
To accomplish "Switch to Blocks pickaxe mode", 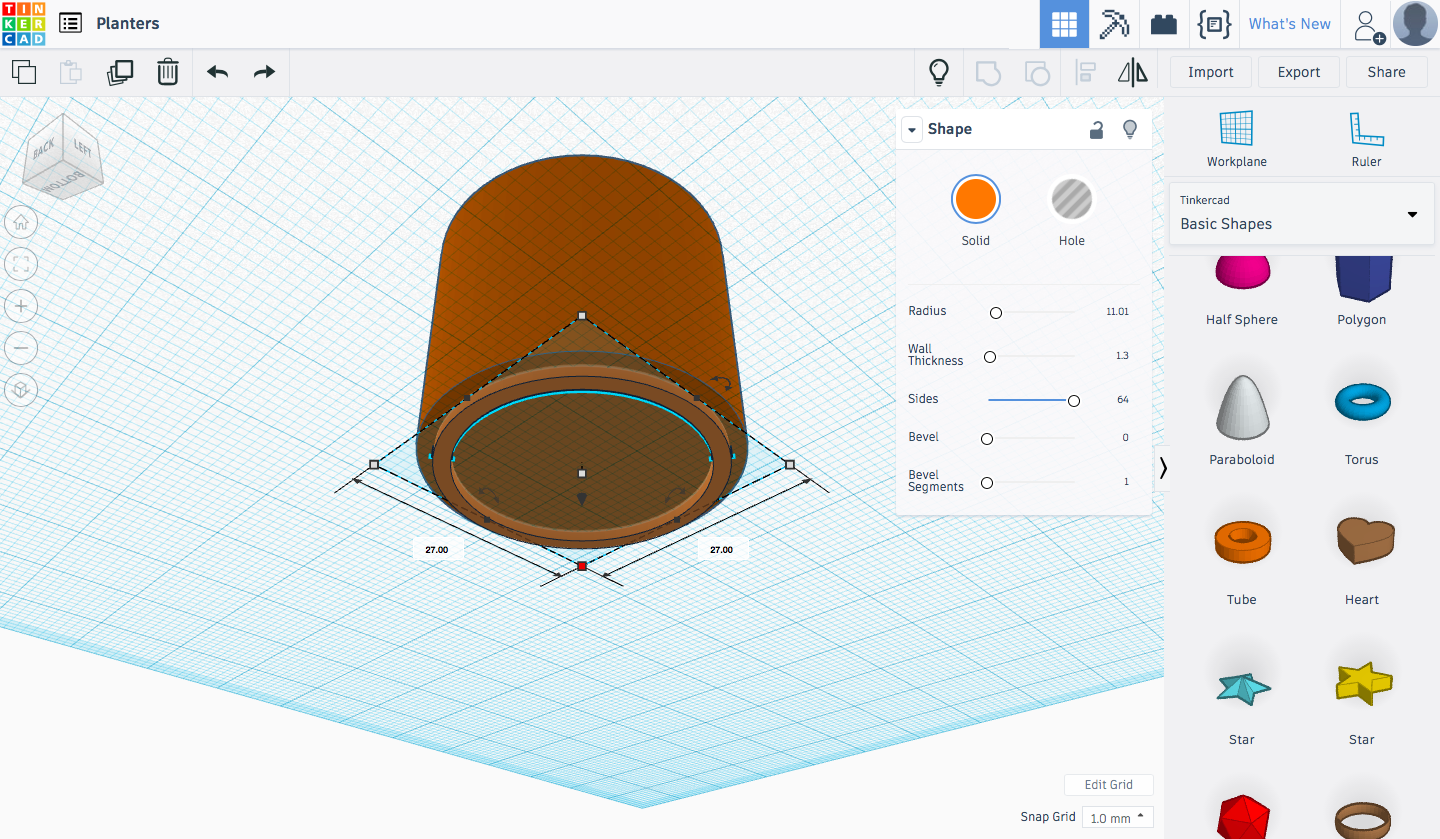I will coord(1114,24).
